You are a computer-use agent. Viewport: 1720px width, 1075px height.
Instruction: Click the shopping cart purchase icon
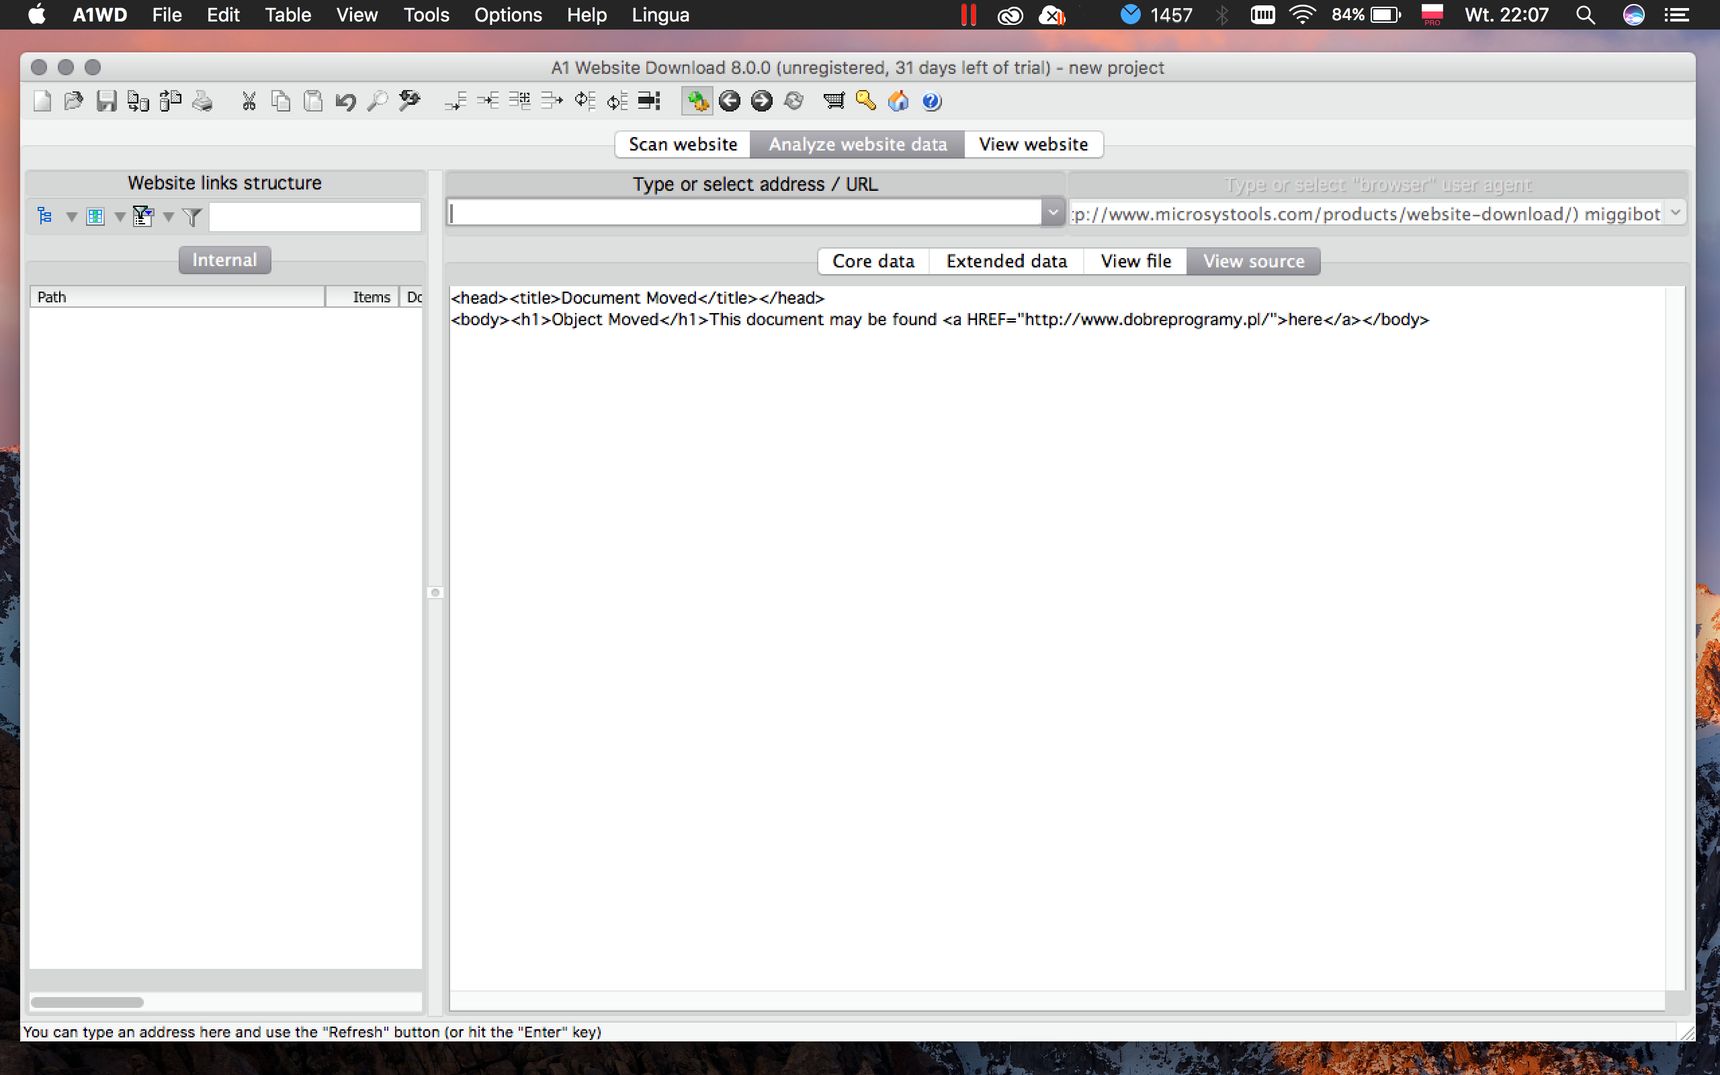point(833,101)
